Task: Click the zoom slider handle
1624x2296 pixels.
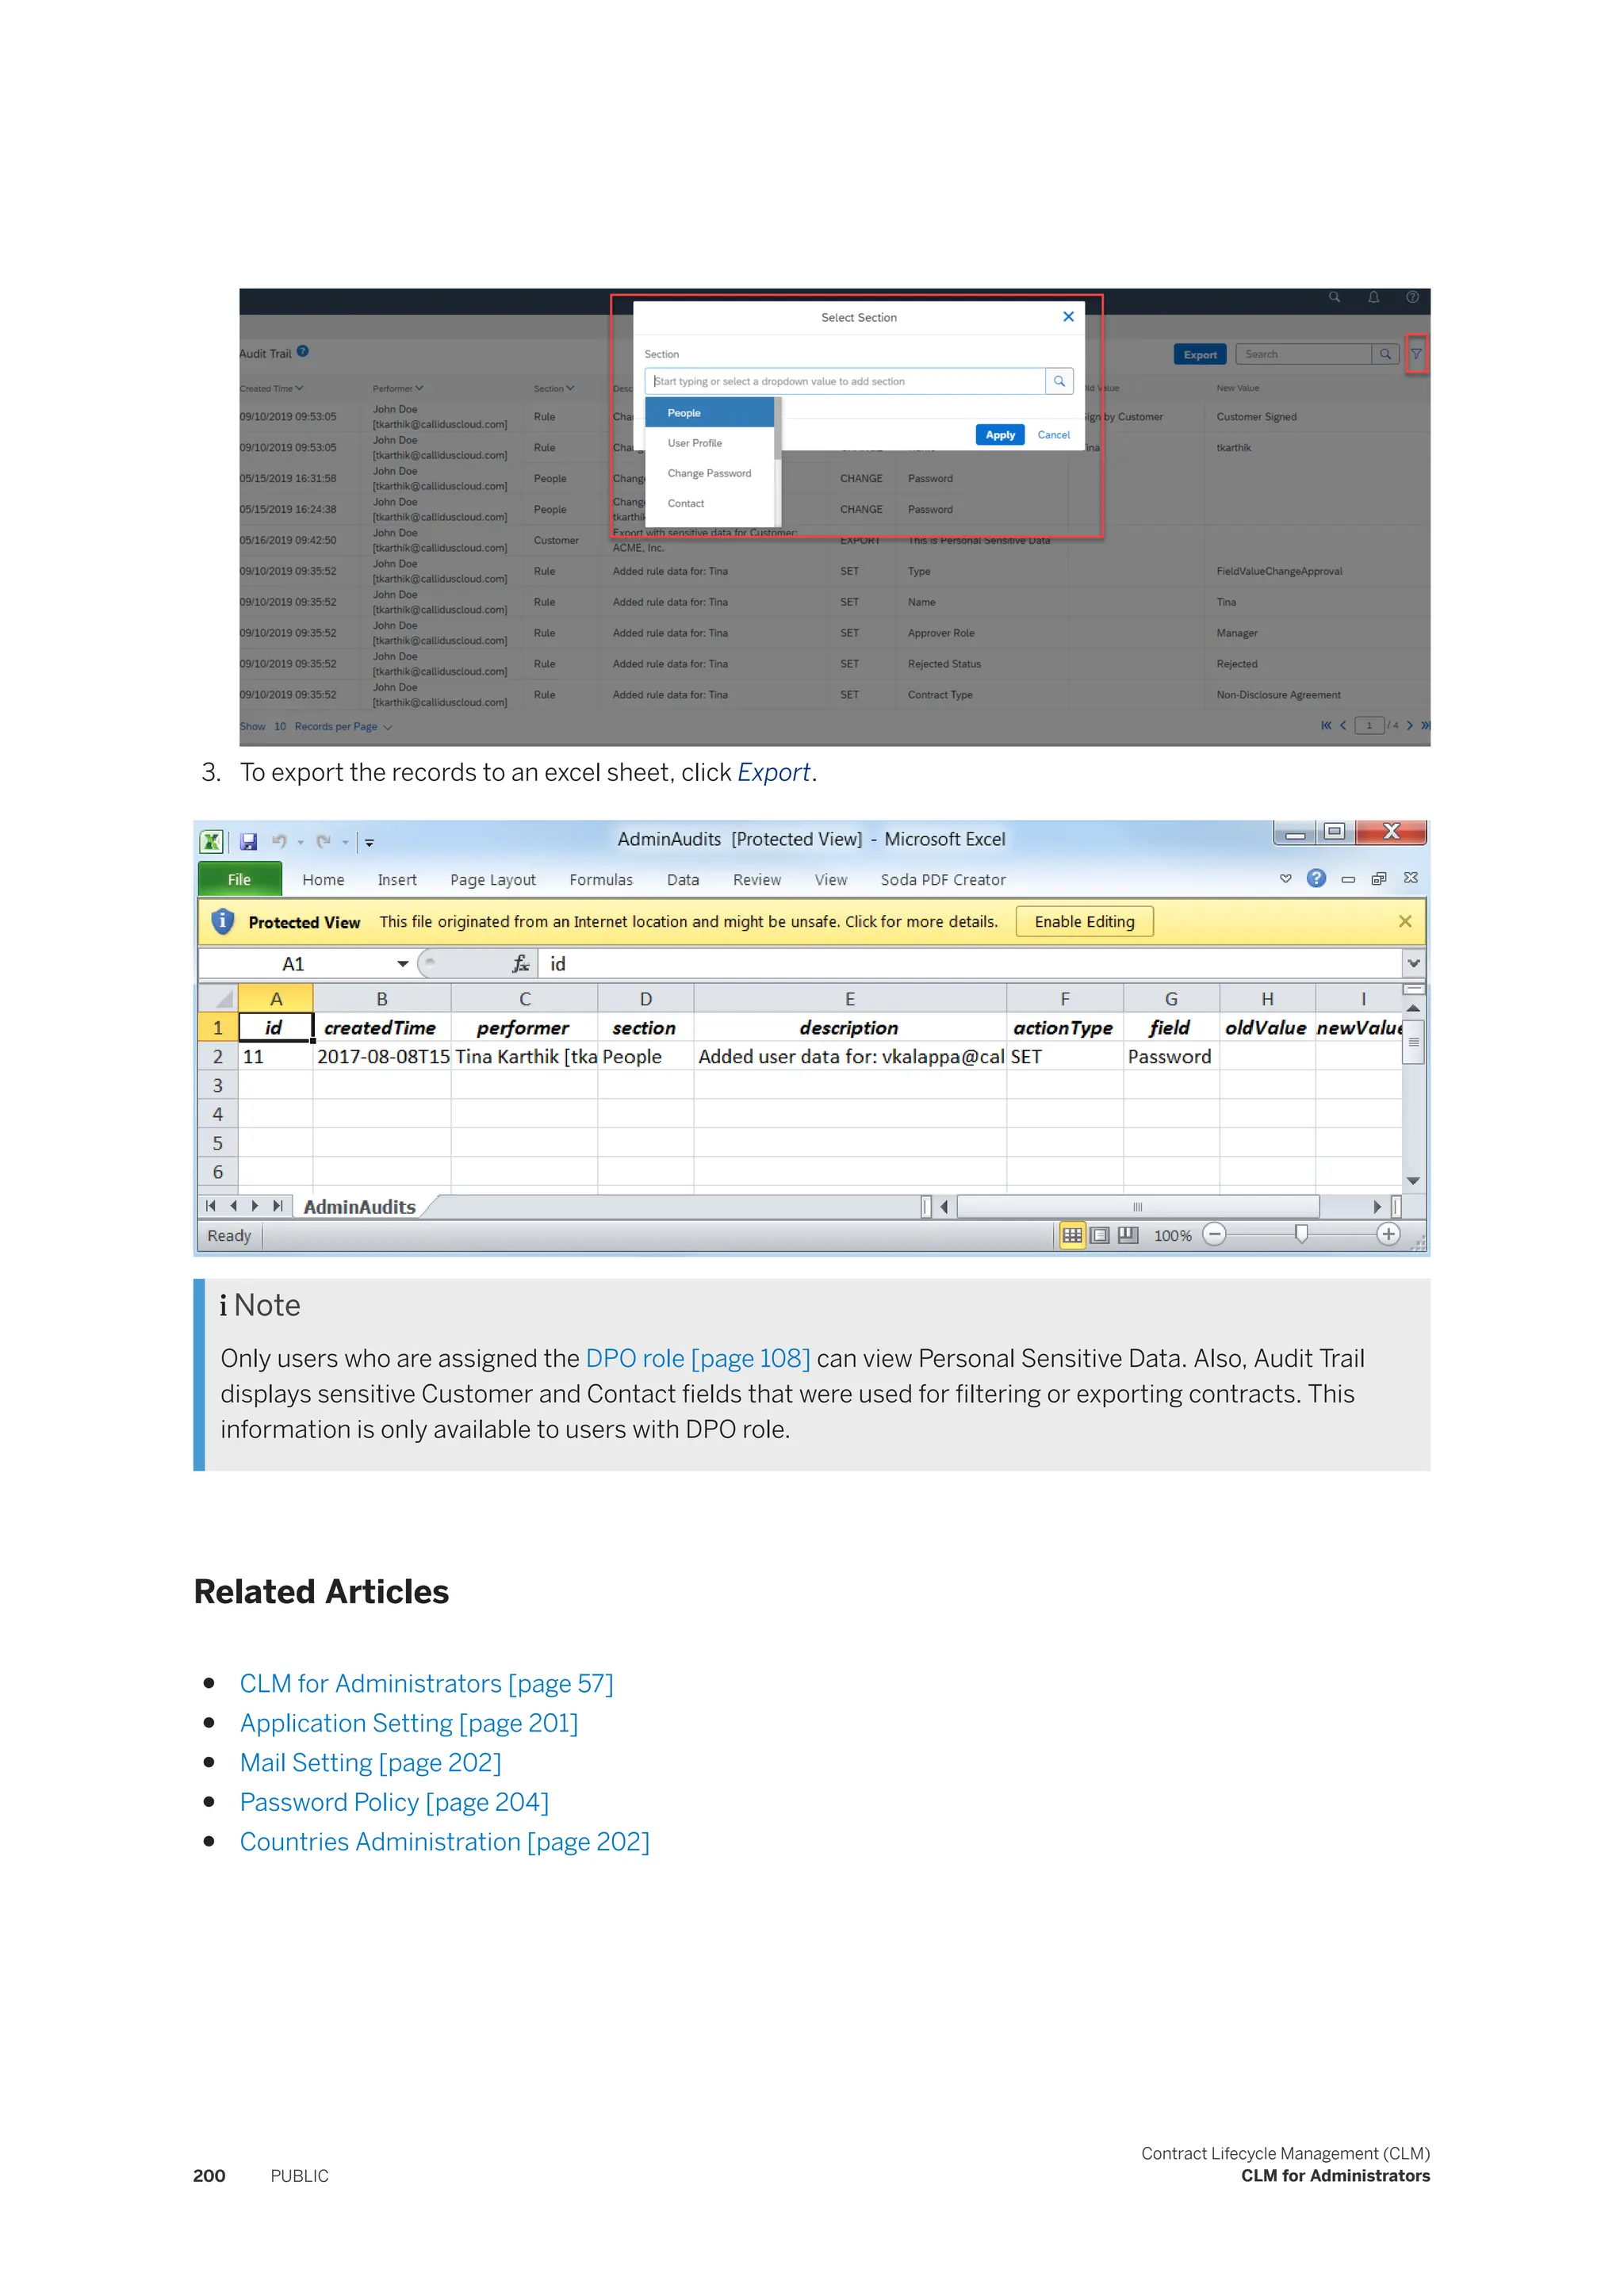Action: [1301, 1235]
